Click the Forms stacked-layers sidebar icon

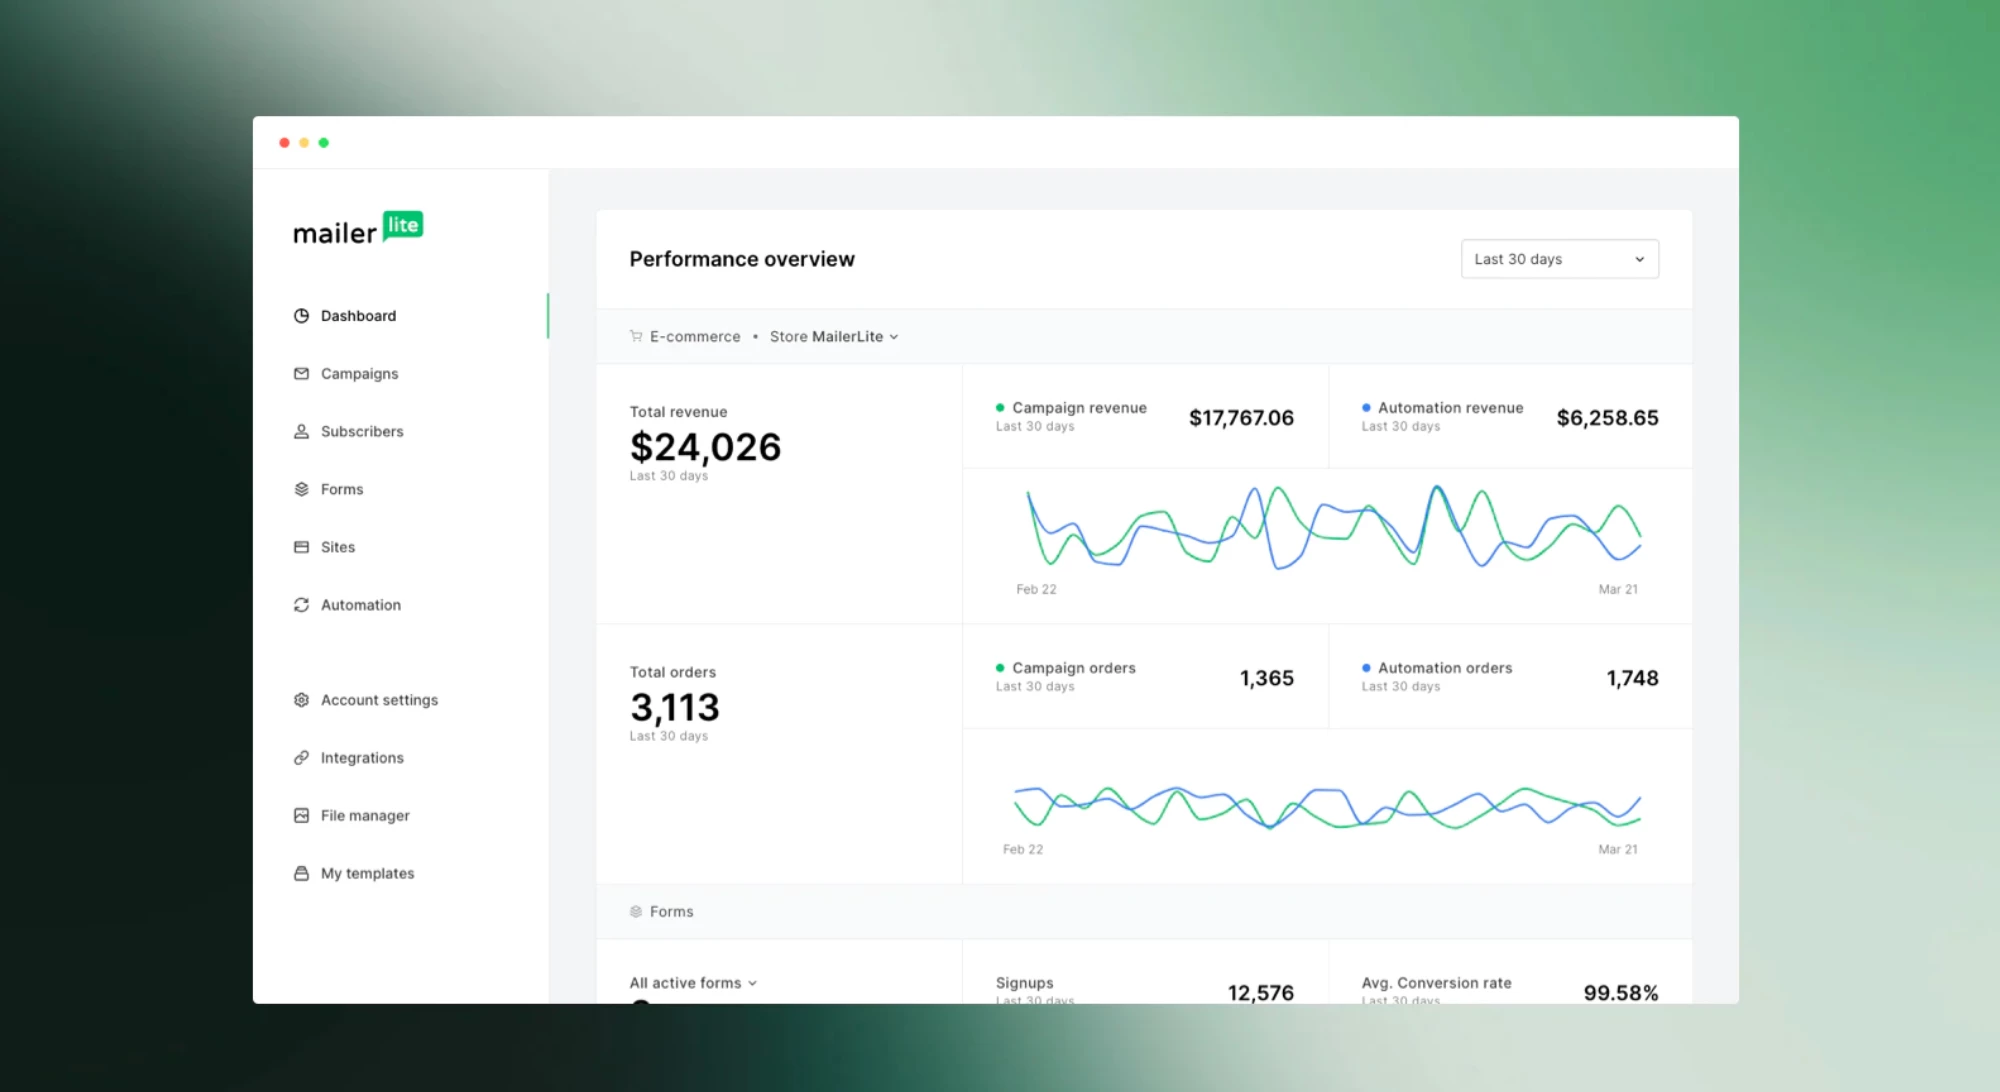pyautogui.click(x=301, y=489)
